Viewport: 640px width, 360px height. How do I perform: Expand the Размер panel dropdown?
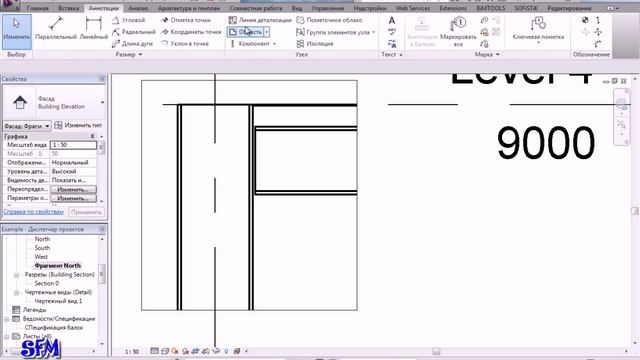click(140, 54)
